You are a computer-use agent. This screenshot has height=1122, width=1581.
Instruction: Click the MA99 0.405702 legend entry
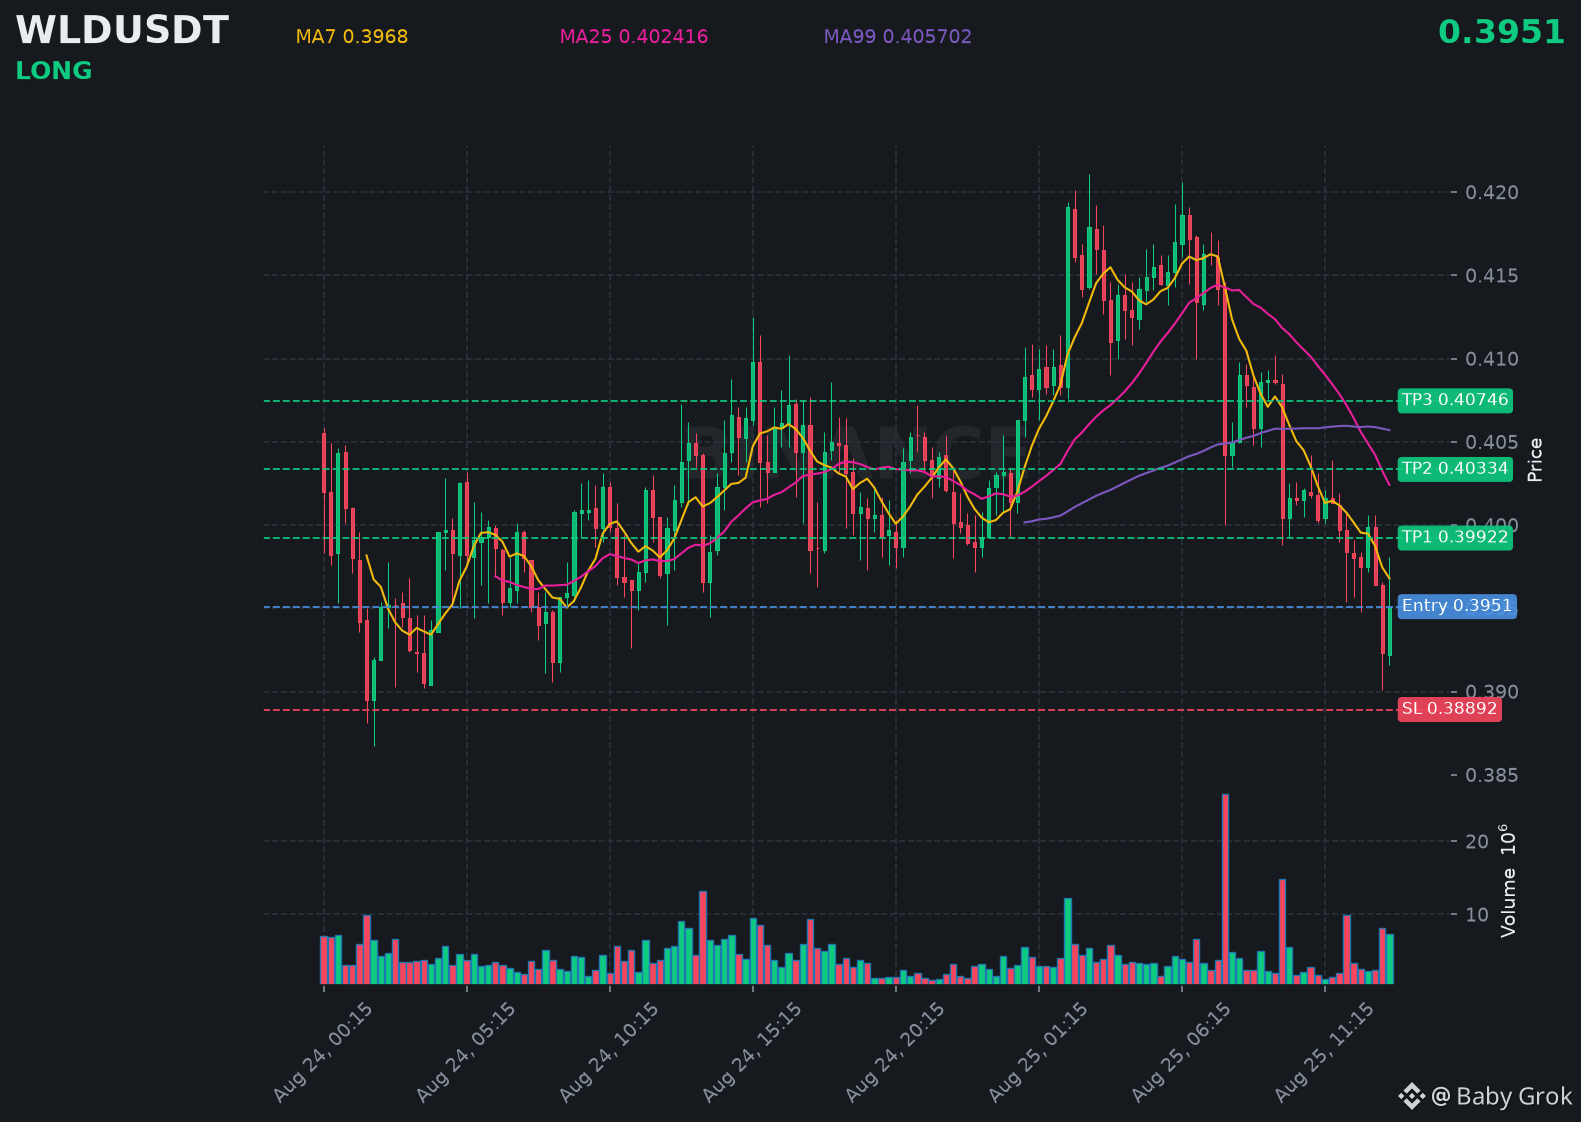[x=898, y=37]
